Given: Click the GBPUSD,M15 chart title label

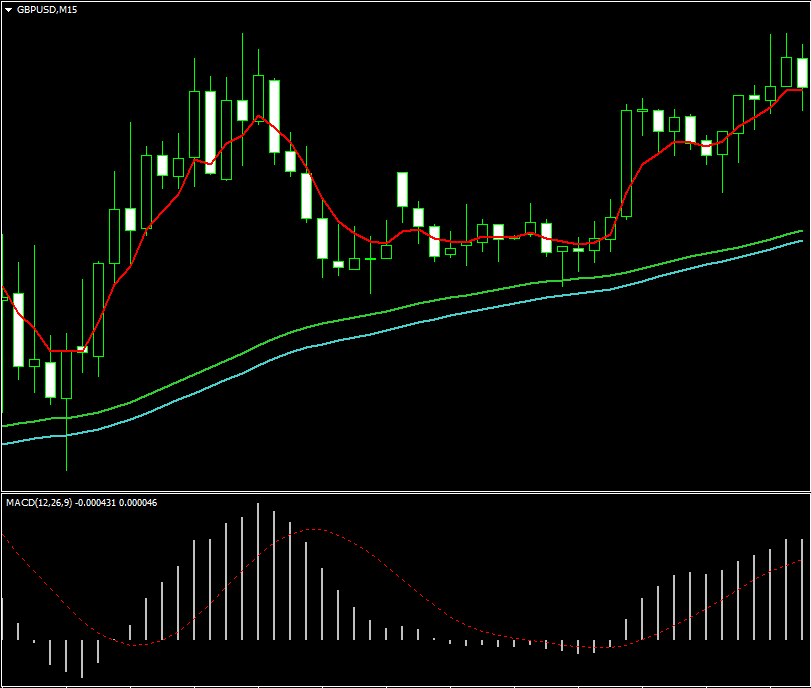Looking at the screenshot, I should click(x=45, y=9).
